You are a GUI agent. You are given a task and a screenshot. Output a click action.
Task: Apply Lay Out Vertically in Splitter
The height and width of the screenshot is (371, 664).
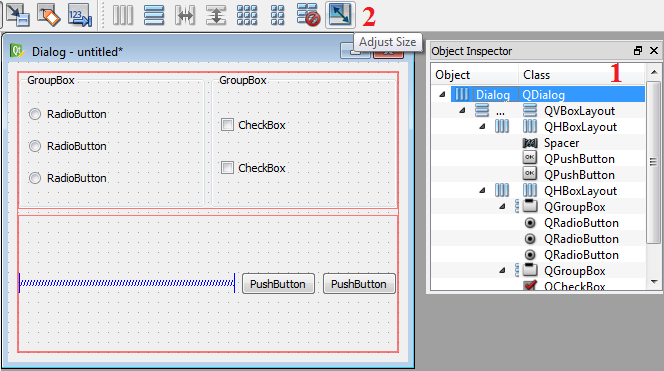pyautogui.click(x=216, y=15)
